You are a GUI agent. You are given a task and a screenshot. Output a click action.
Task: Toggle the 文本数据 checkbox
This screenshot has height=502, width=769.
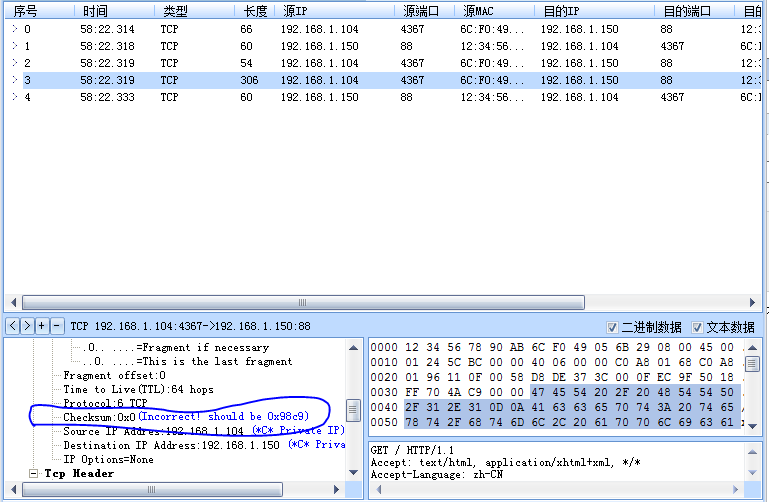tap(697, 327)
